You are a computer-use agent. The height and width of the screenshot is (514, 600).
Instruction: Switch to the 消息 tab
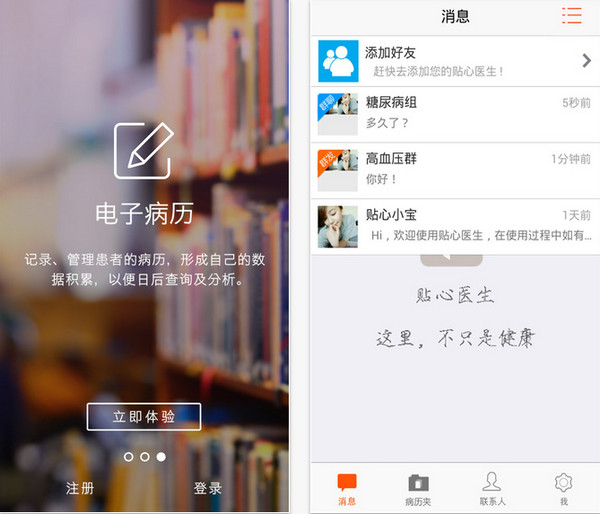(x=347, y=489)
